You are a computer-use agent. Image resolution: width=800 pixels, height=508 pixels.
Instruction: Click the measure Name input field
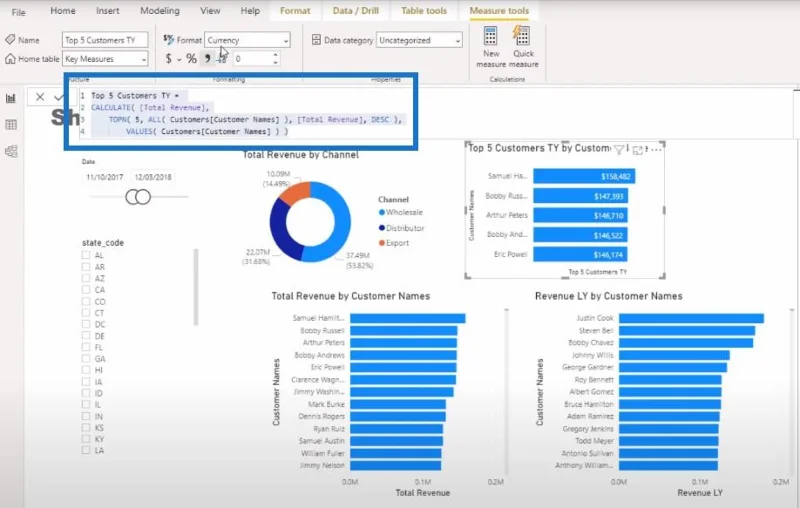[x=105, y=40]
